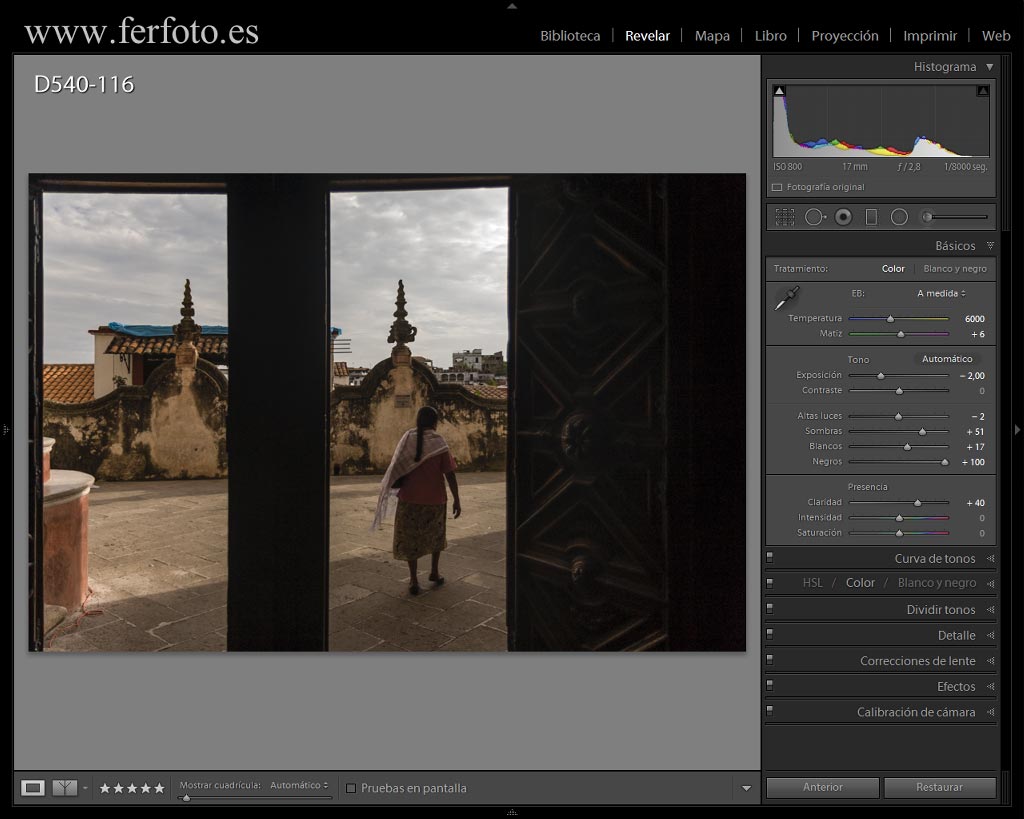The width and height of the screenshot is (1024, 819).
Task: Toggle Efectos panel switch
Action: click(770, 686)
